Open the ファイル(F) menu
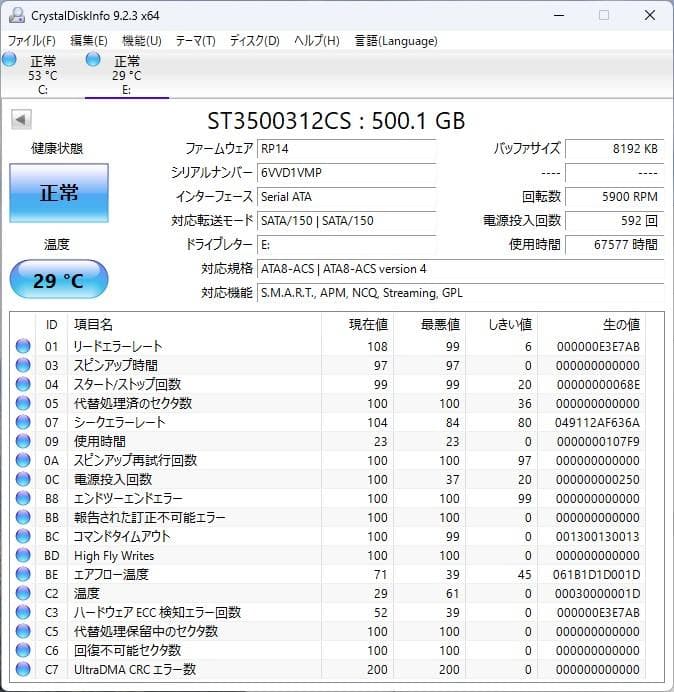This screenshot has width=674, height=692. [x=32, y=41]
